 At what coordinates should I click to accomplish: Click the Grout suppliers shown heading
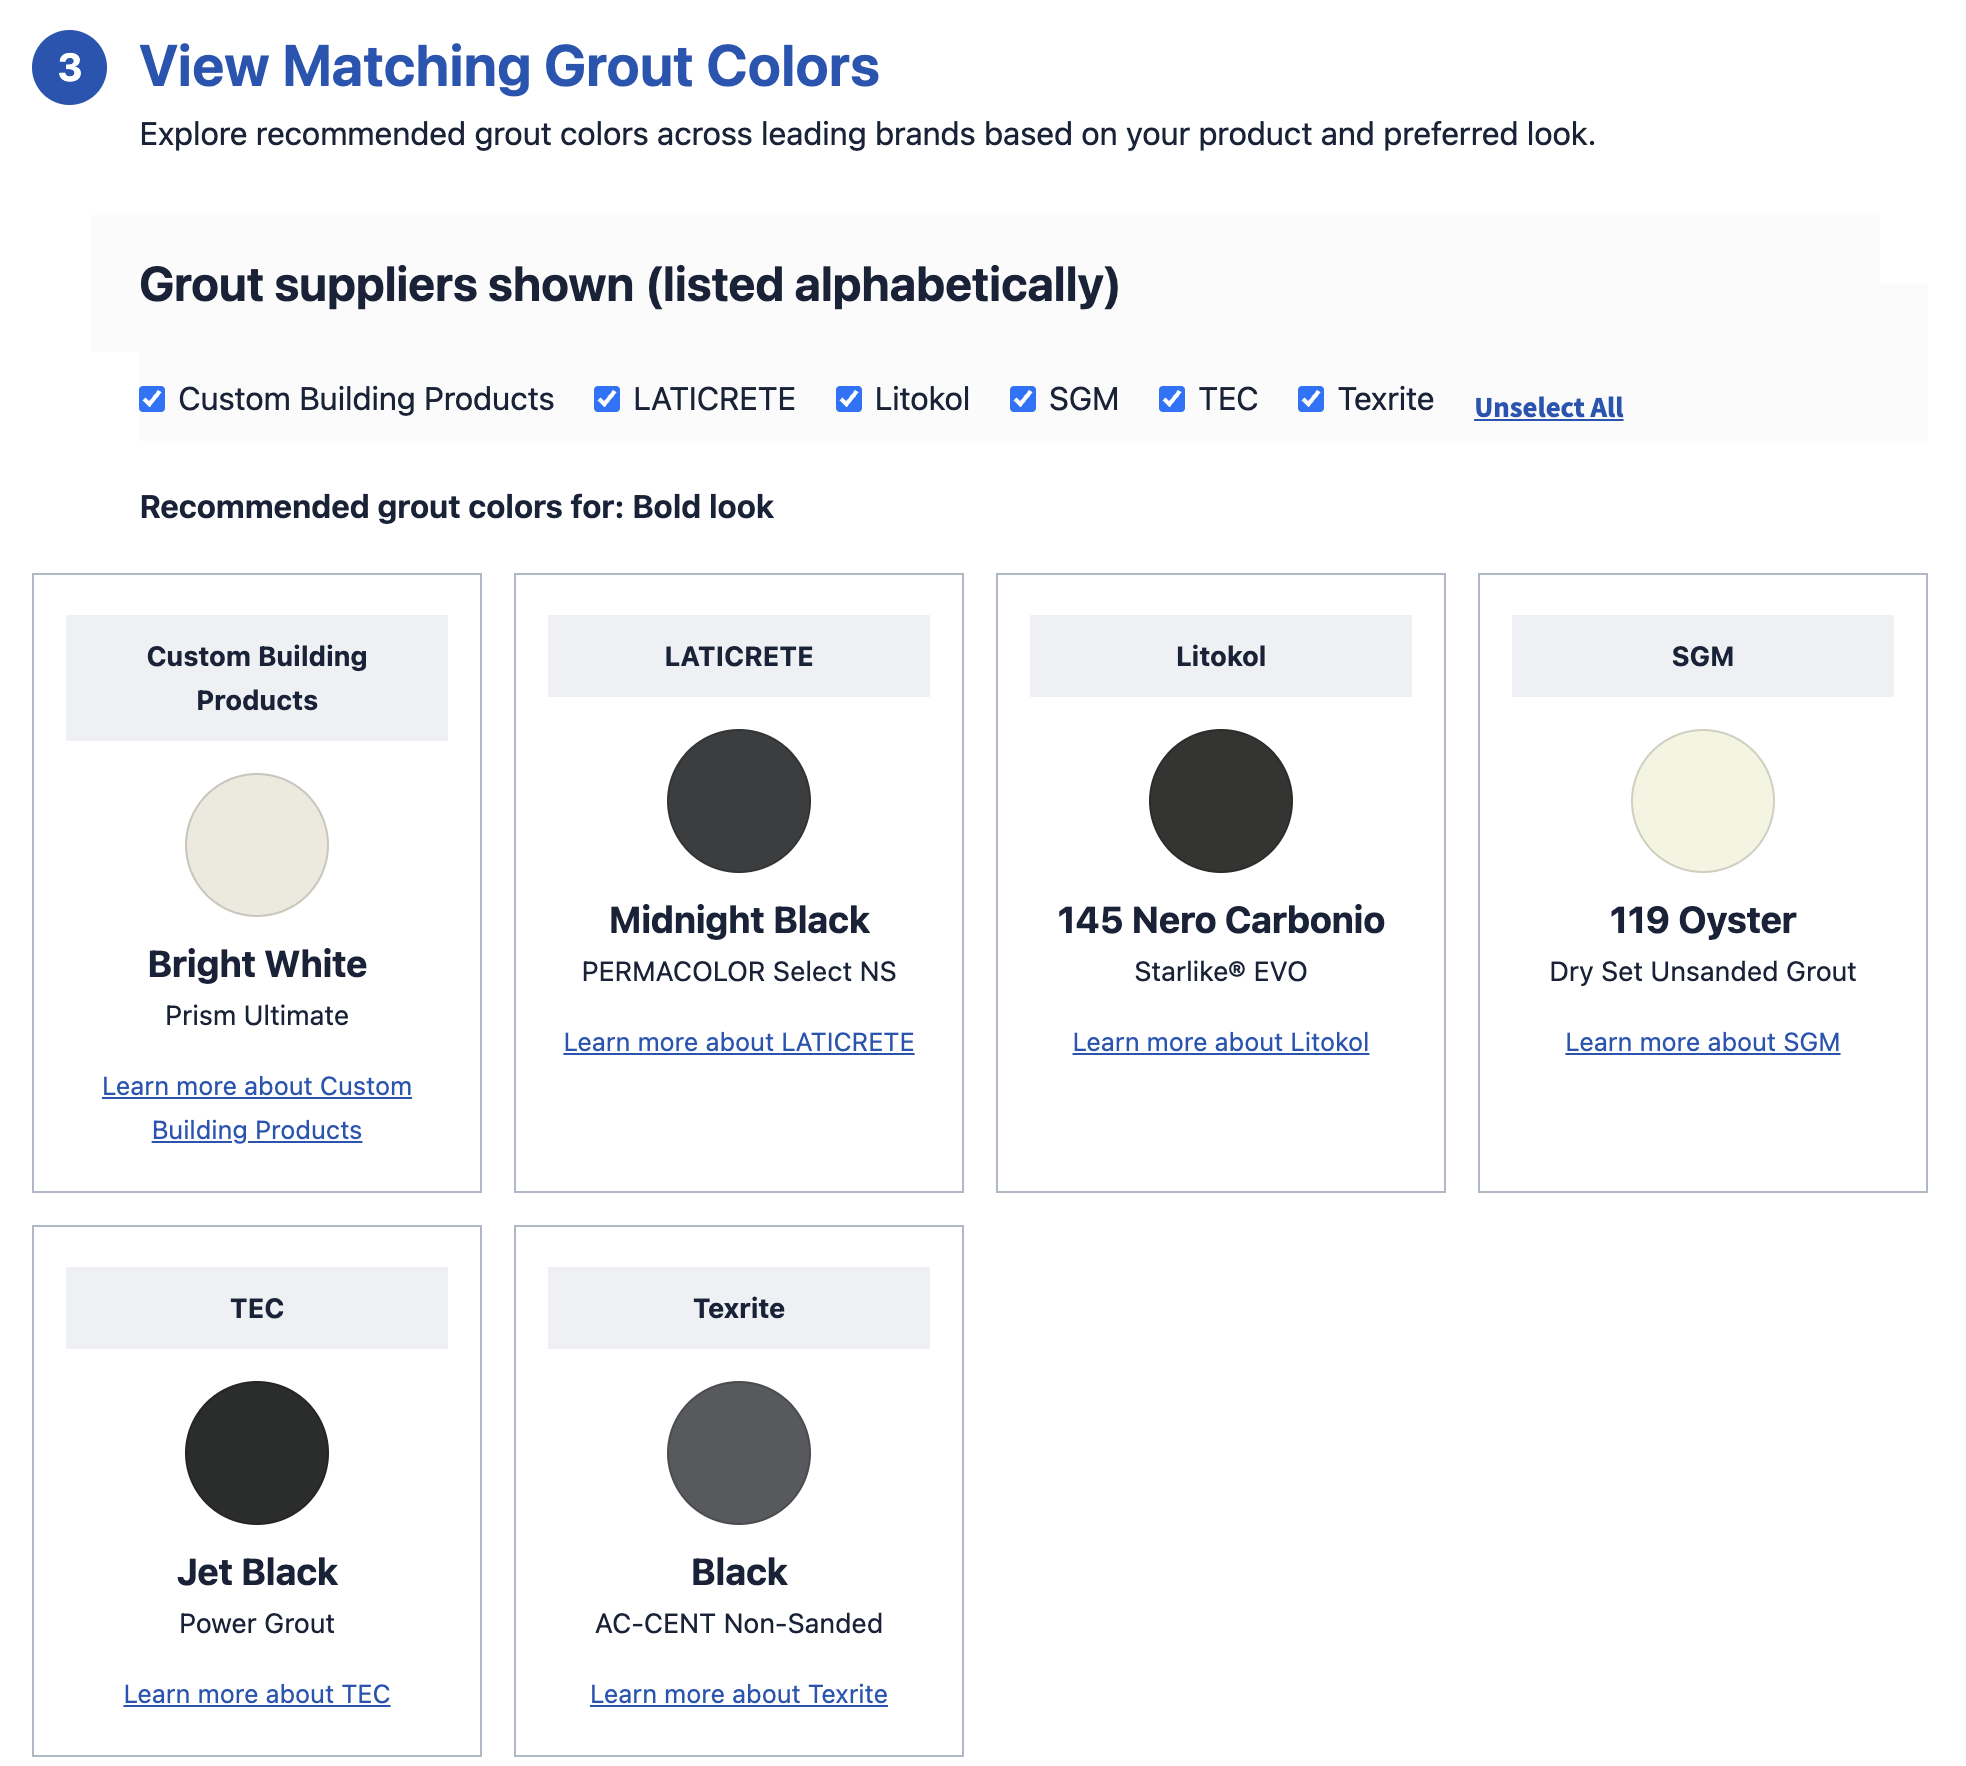[x=629, y=285]
